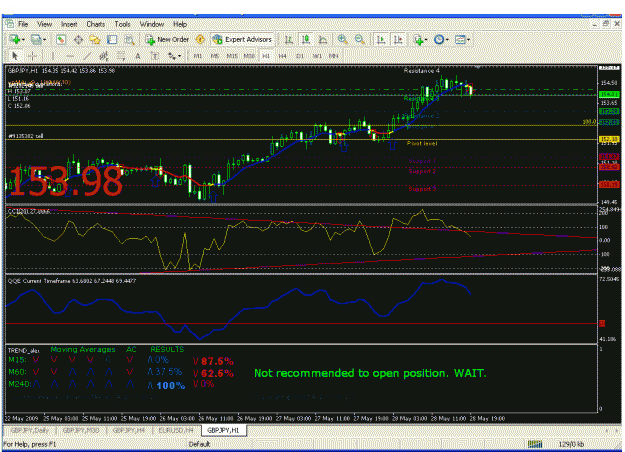625x452 pixels.
Task: Select the equidistant channel tool
Action: [x=104, y=56]
